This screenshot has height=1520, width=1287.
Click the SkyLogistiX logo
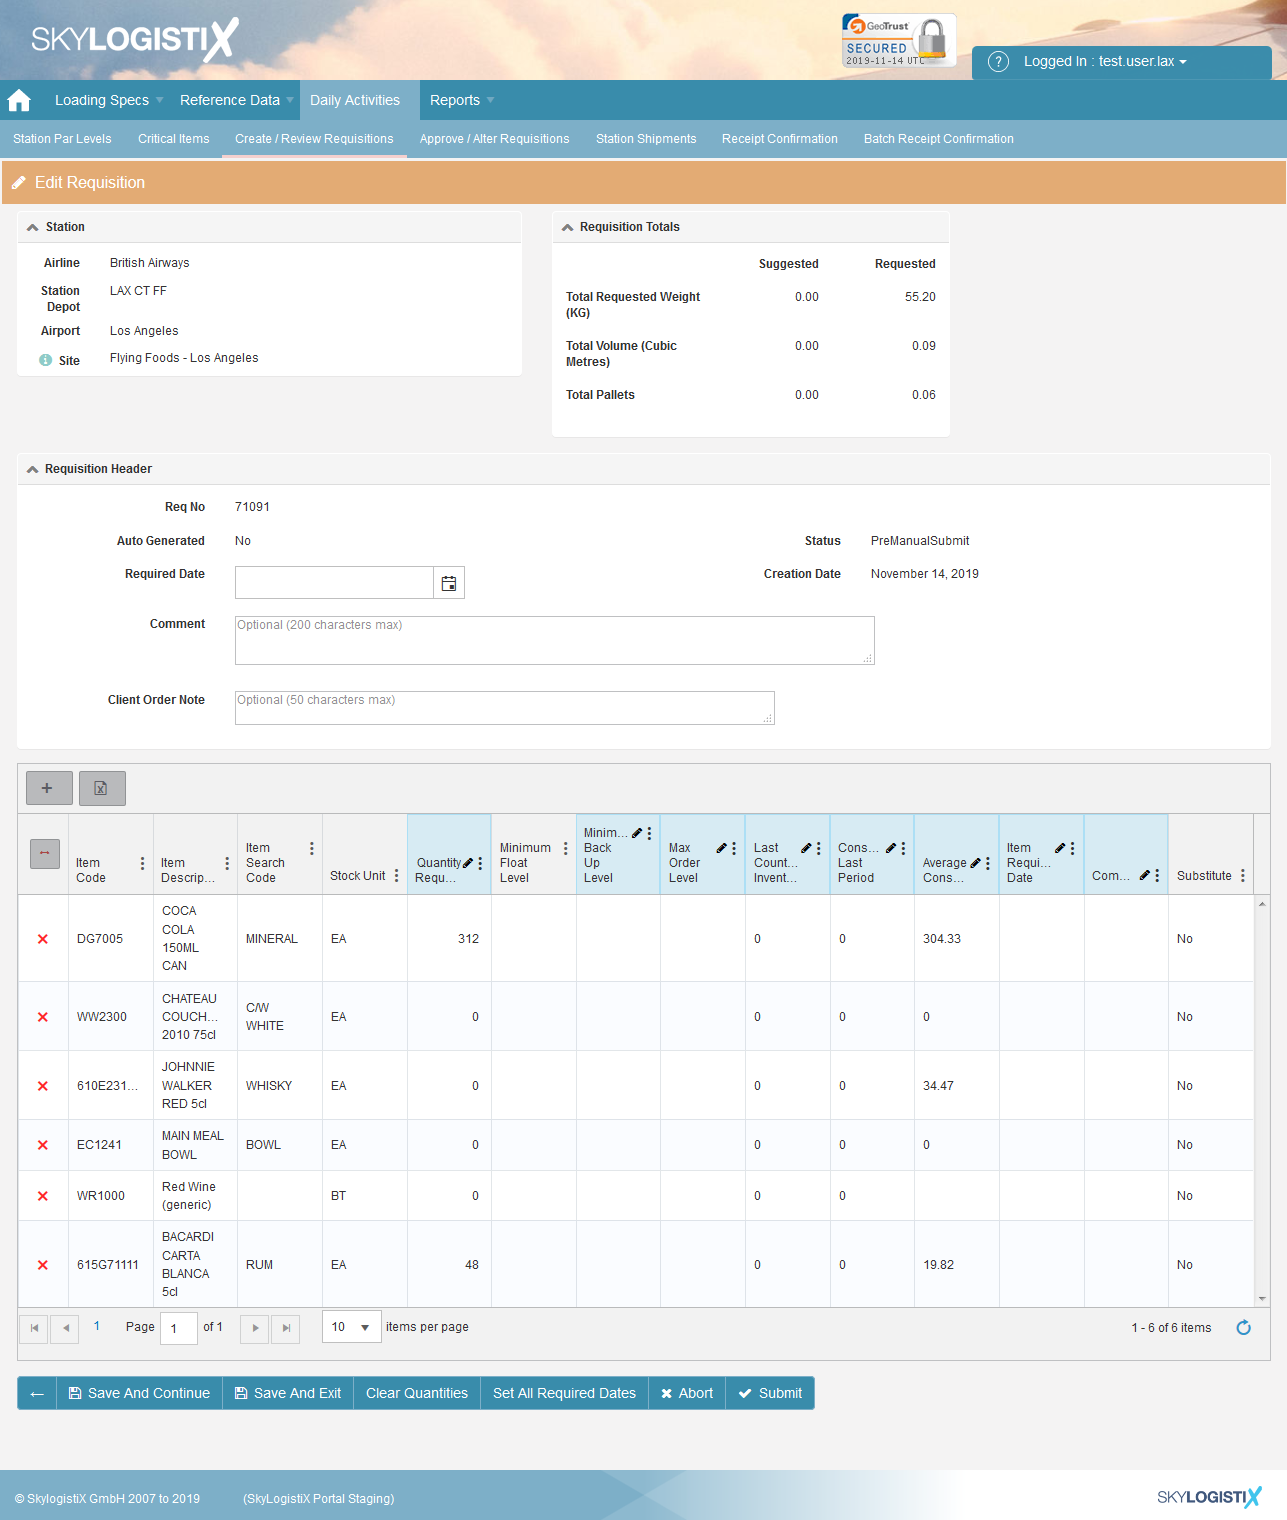[x=135, y=40]
